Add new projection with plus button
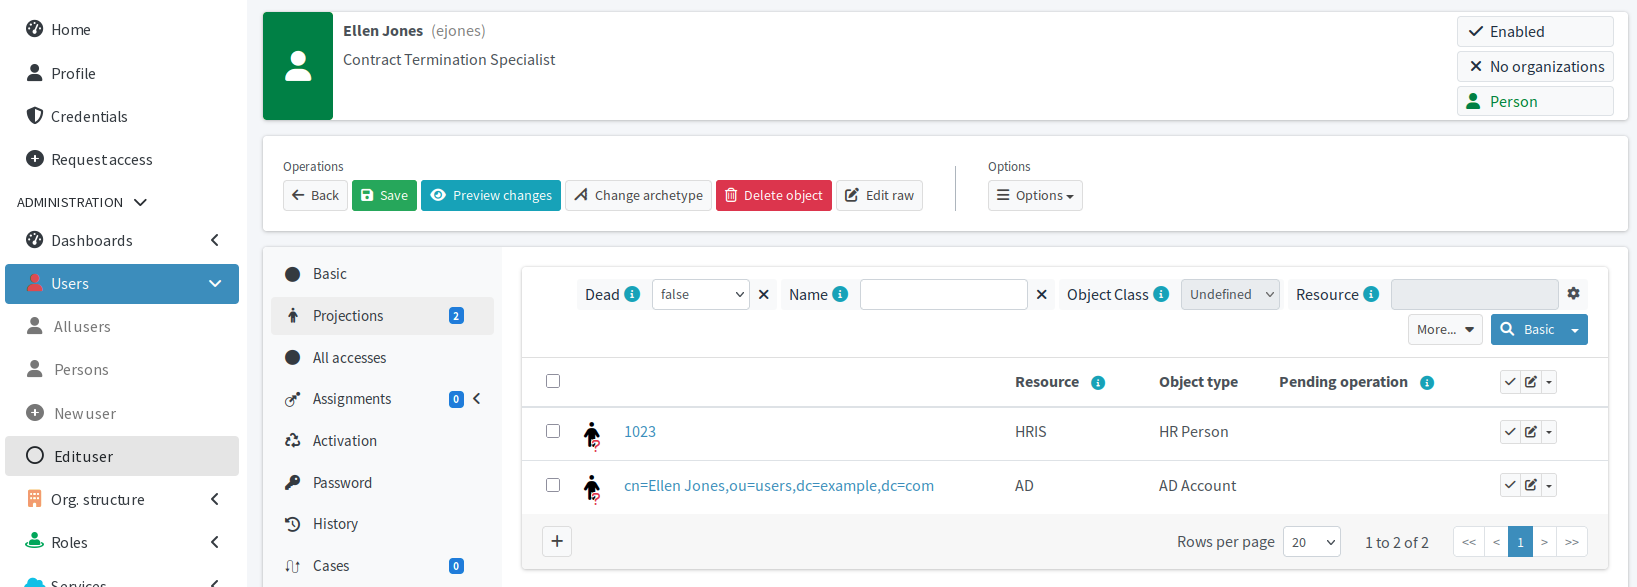This screenshot has width=1637, height=587. pyautogui.click(x=557, y=541)
